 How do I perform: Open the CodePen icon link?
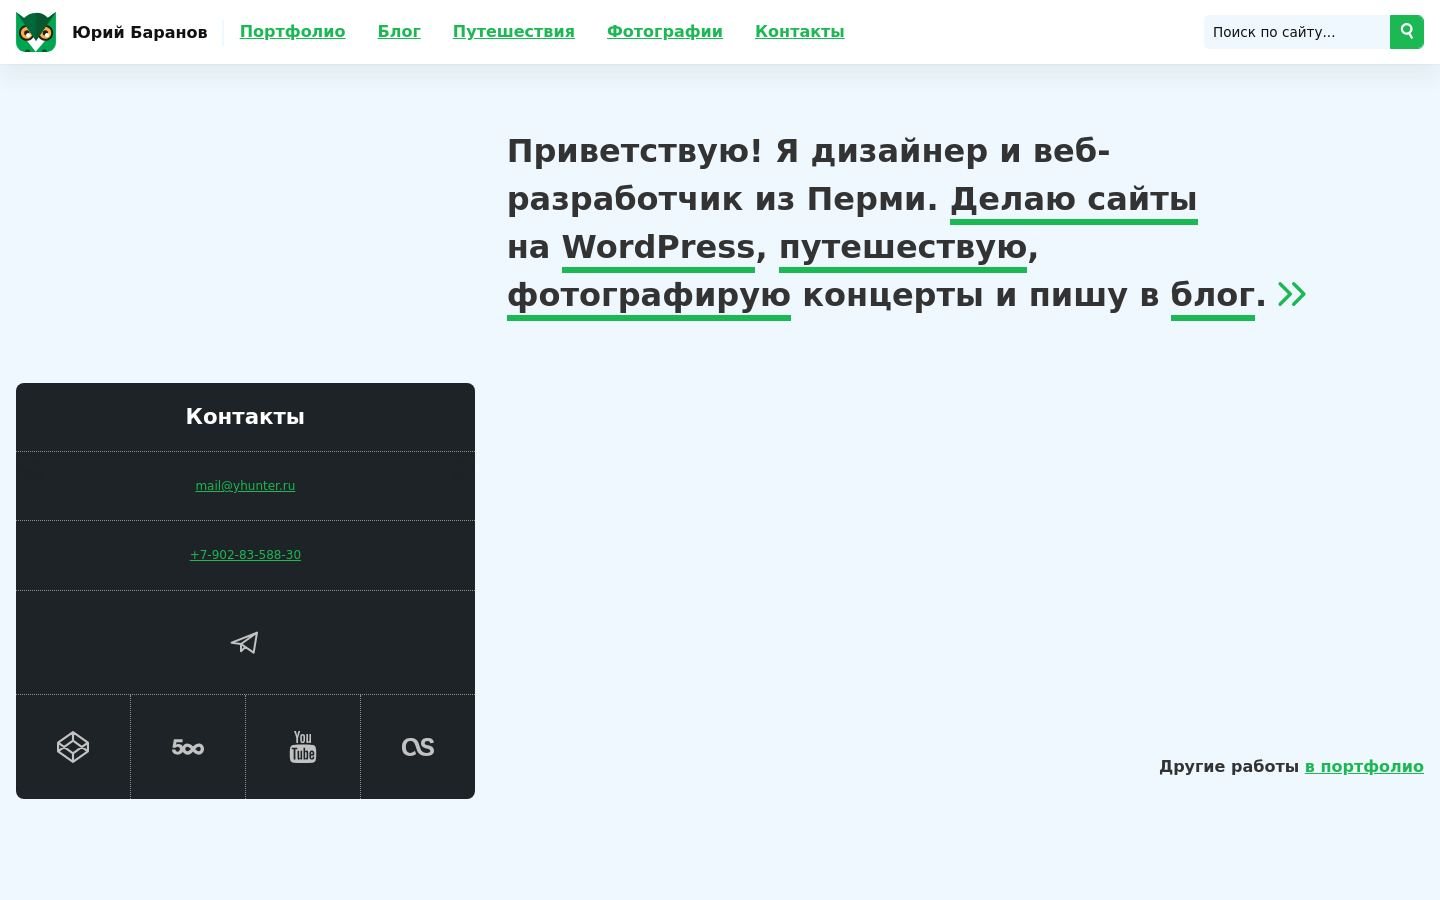[x=73, y=747]
